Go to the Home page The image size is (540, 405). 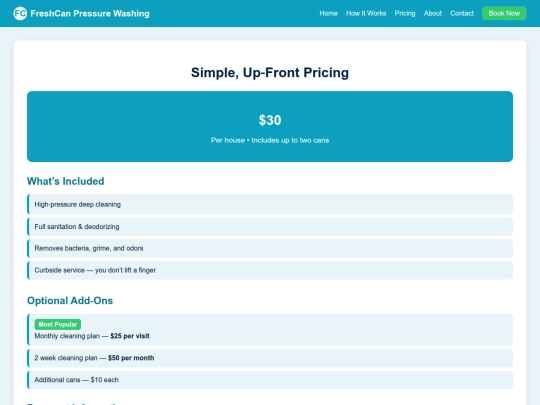pos(328,13)
